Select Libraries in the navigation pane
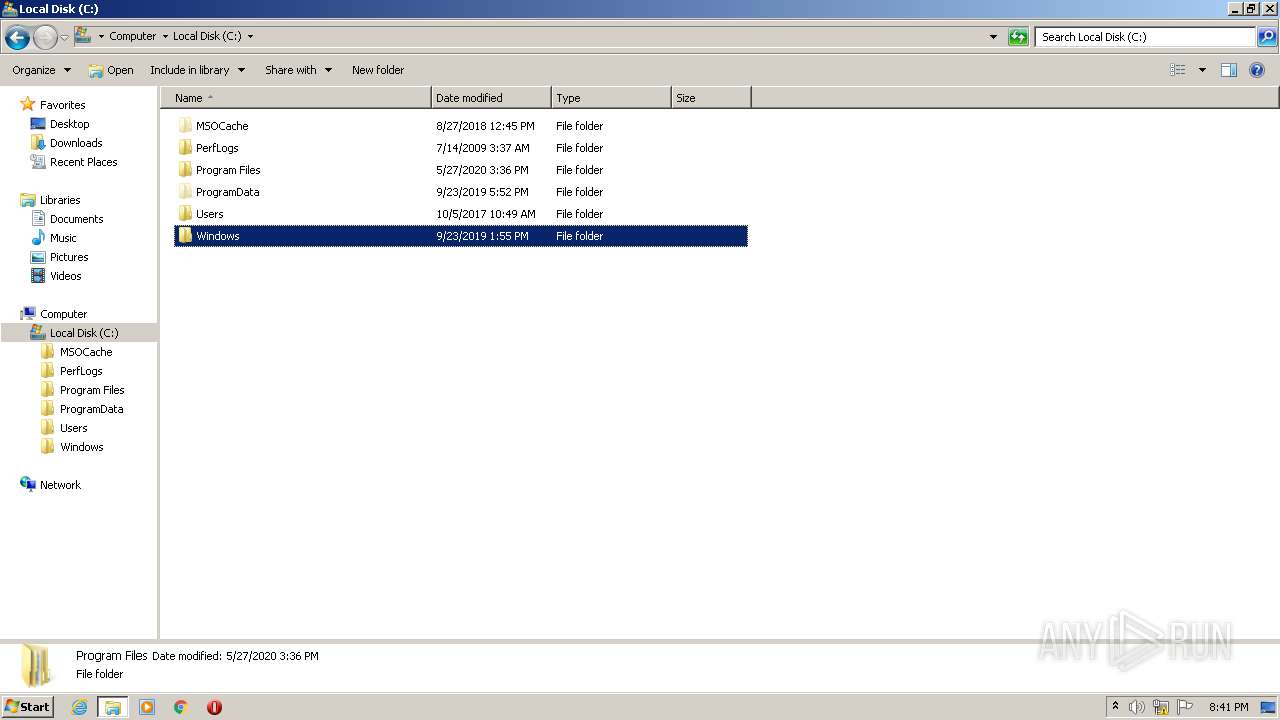Screen dimensions: 1280x720 click(x=60, y=200)
